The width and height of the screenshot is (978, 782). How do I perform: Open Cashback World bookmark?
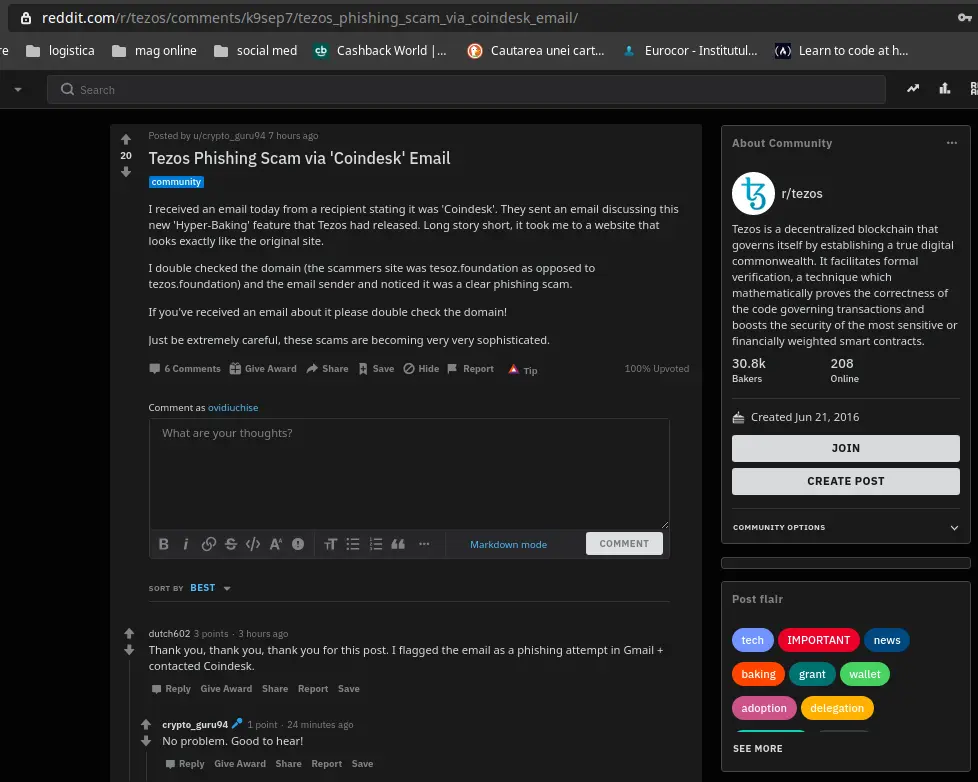point(380,51)
